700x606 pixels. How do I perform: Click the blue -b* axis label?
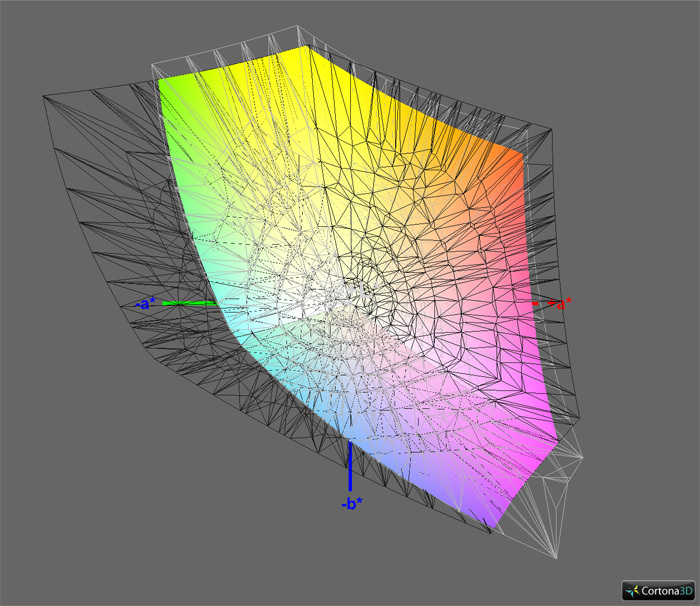352,504
